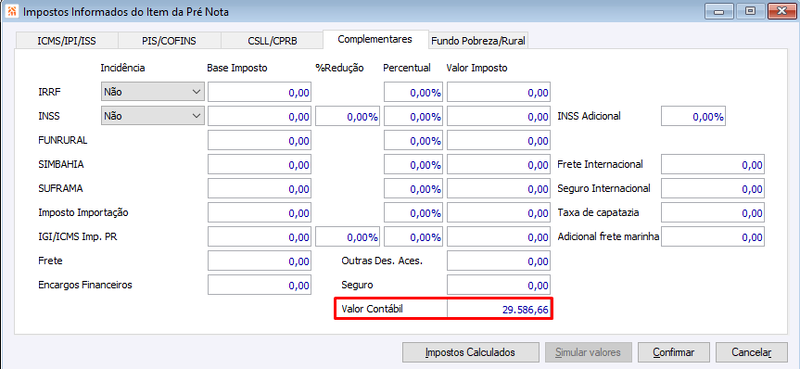Click the IRRF Base Imposto field

point(260,92)
